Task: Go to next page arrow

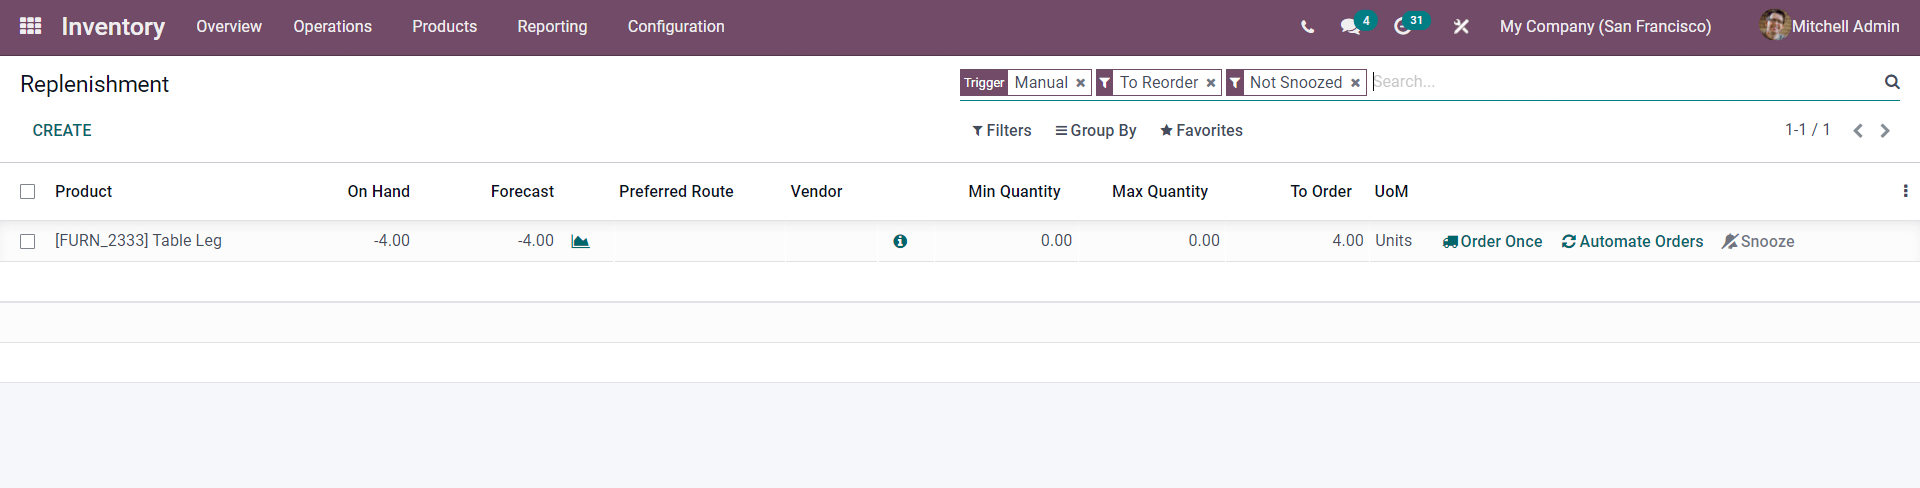Action: [1885, 131]
